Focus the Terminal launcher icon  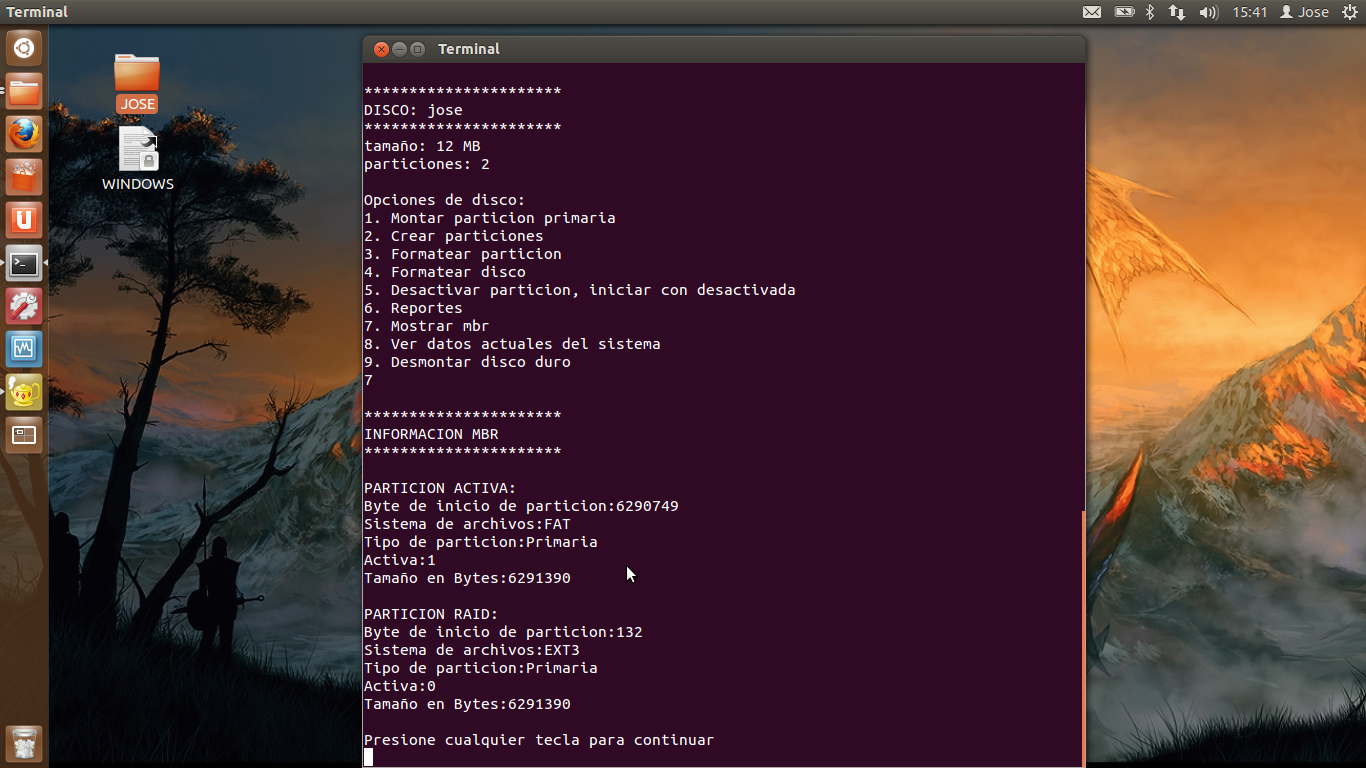click(24, 264)
